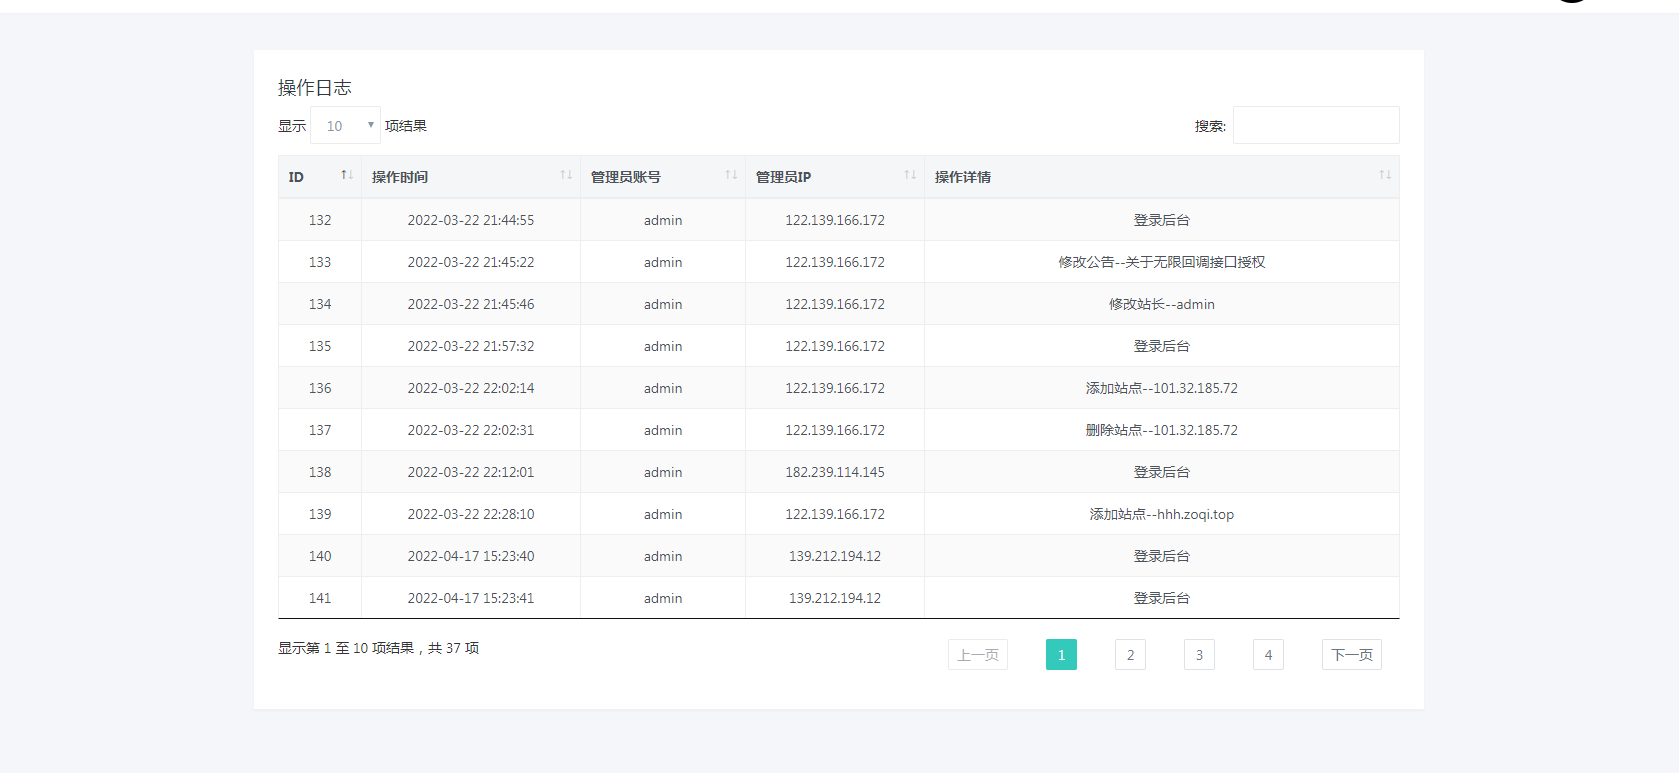Viewport: 1679px width, 773px height.
Task: Sort the table by the ID column arrows
Action: (x=346, y=175)
